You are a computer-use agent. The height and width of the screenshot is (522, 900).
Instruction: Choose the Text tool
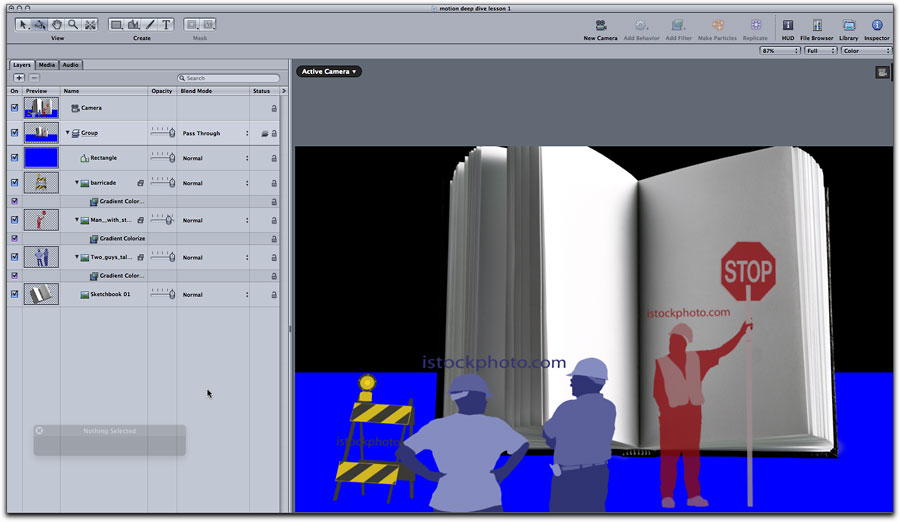166,25
